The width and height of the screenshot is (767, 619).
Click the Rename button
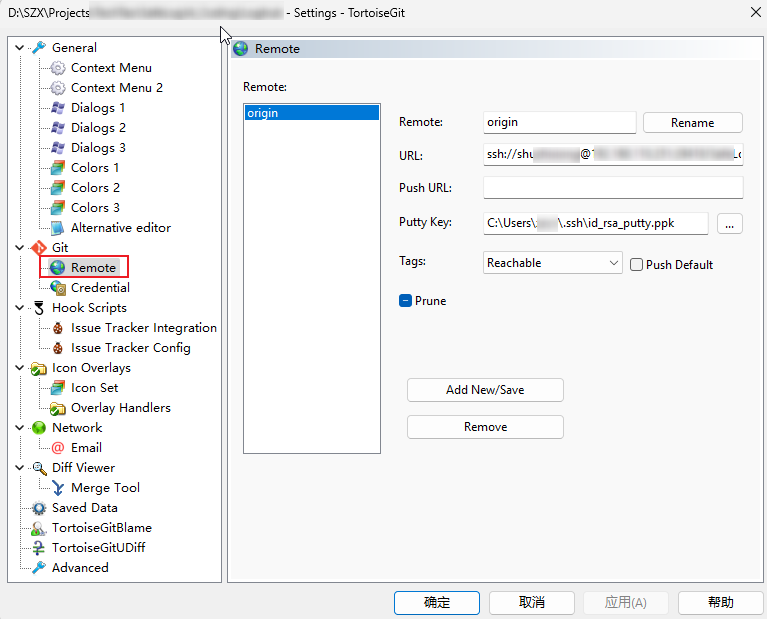pos(693,122)
